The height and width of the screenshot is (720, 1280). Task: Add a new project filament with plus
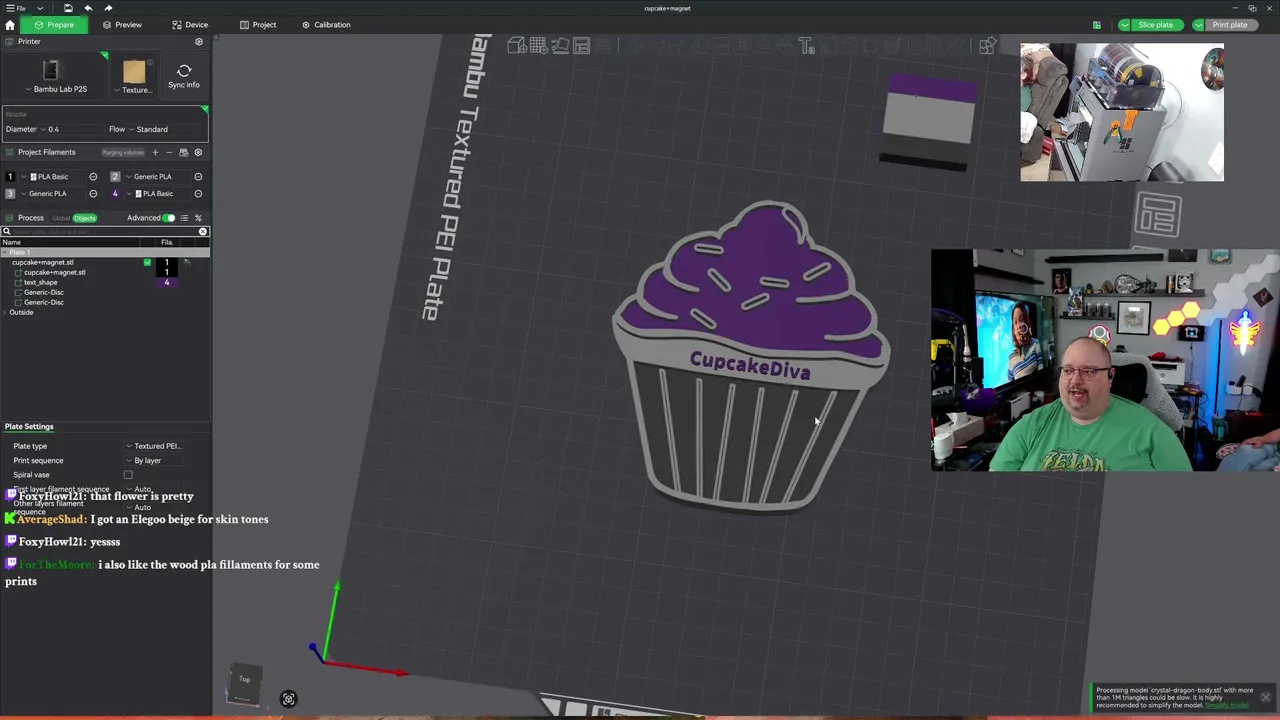point(155,152)
